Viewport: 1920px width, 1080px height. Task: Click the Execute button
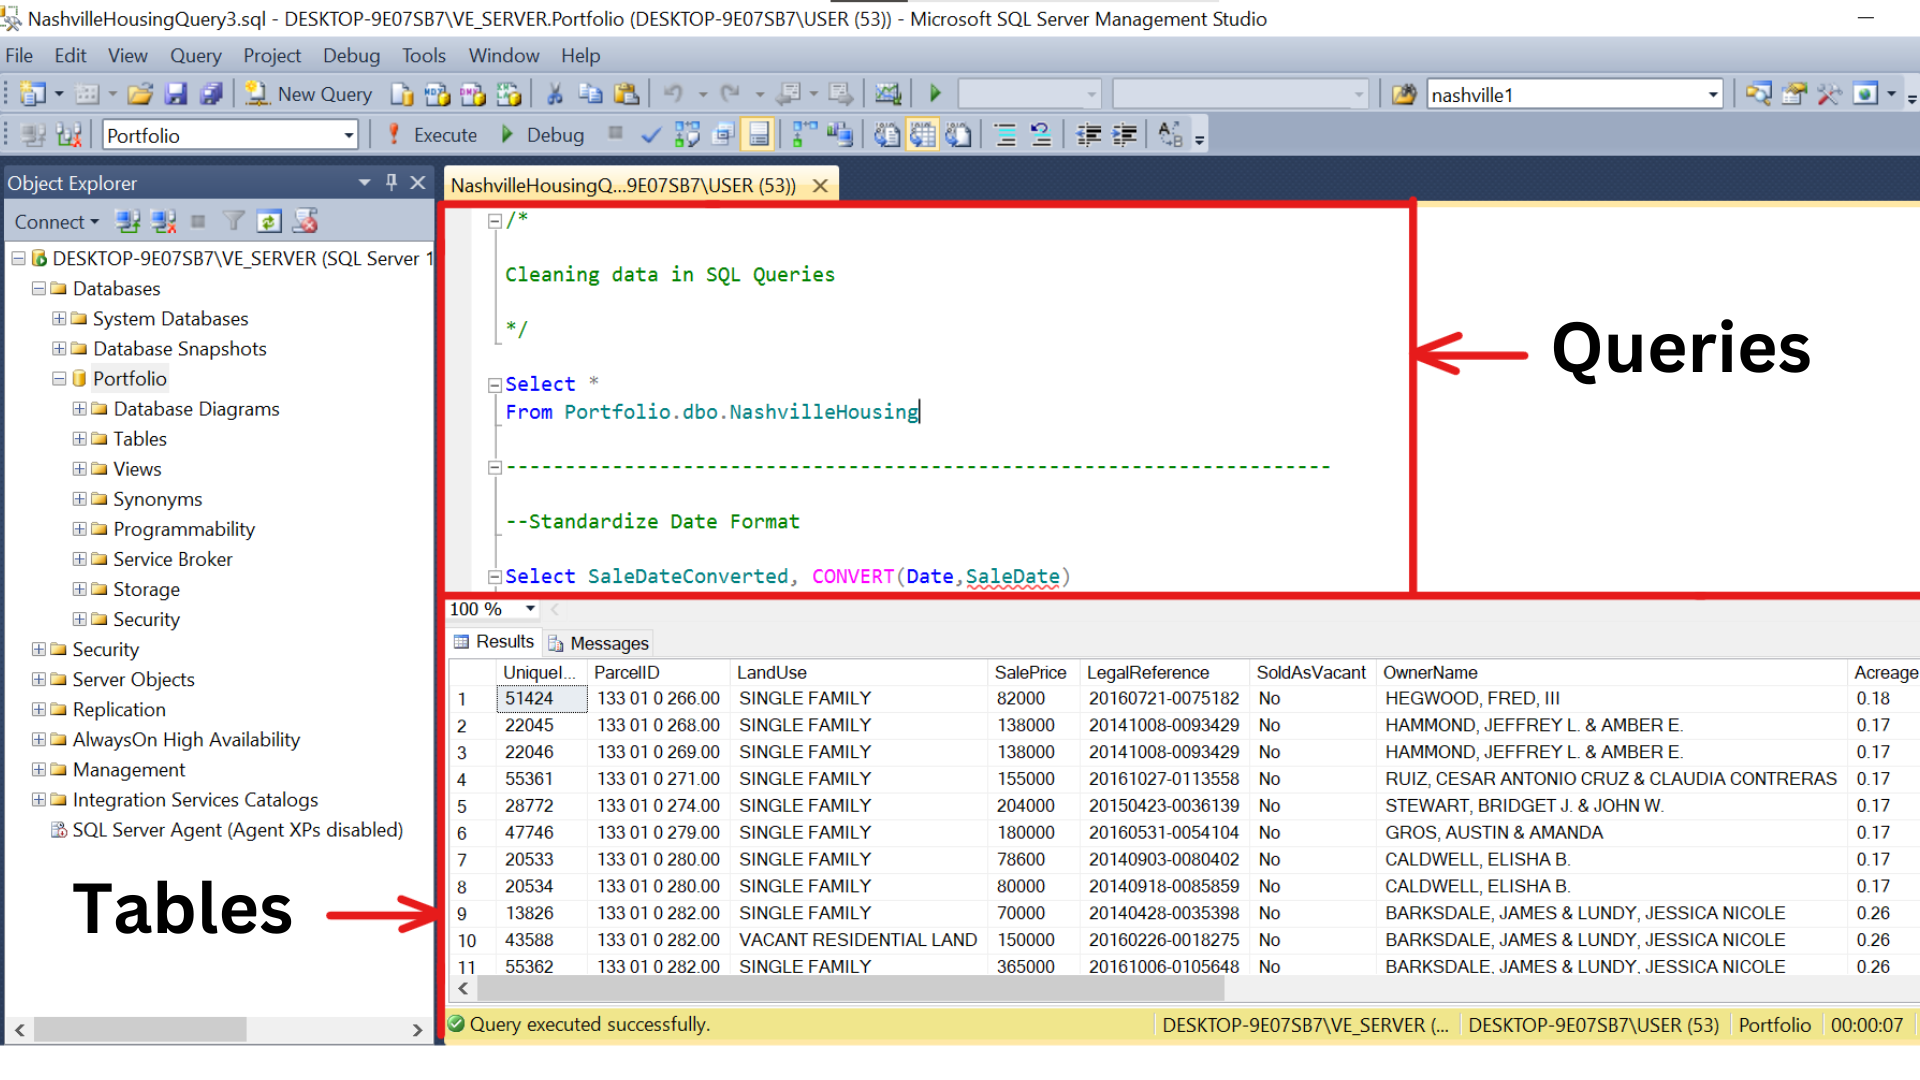click(432, 135)
